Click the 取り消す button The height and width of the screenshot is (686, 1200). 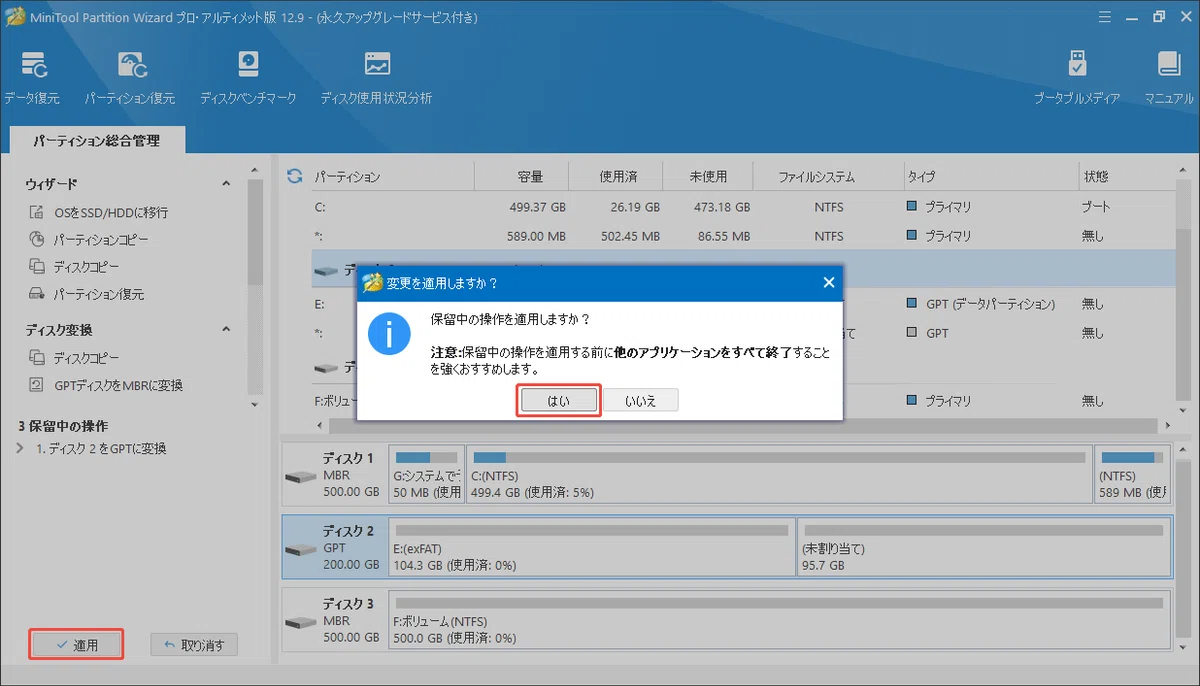point(194,645)
